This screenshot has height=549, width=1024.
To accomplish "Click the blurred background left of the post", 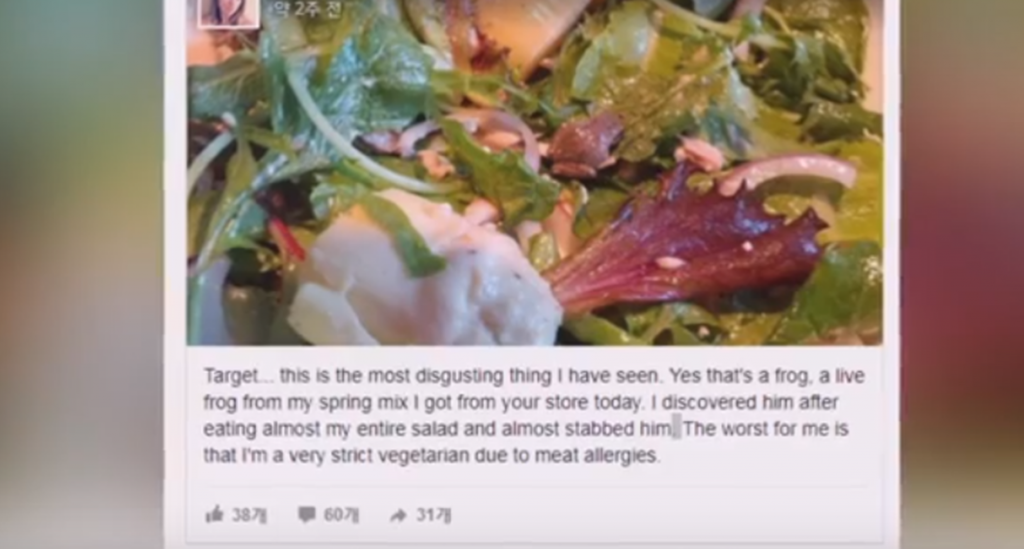I will pyautogui.click(x=82, y=274).
